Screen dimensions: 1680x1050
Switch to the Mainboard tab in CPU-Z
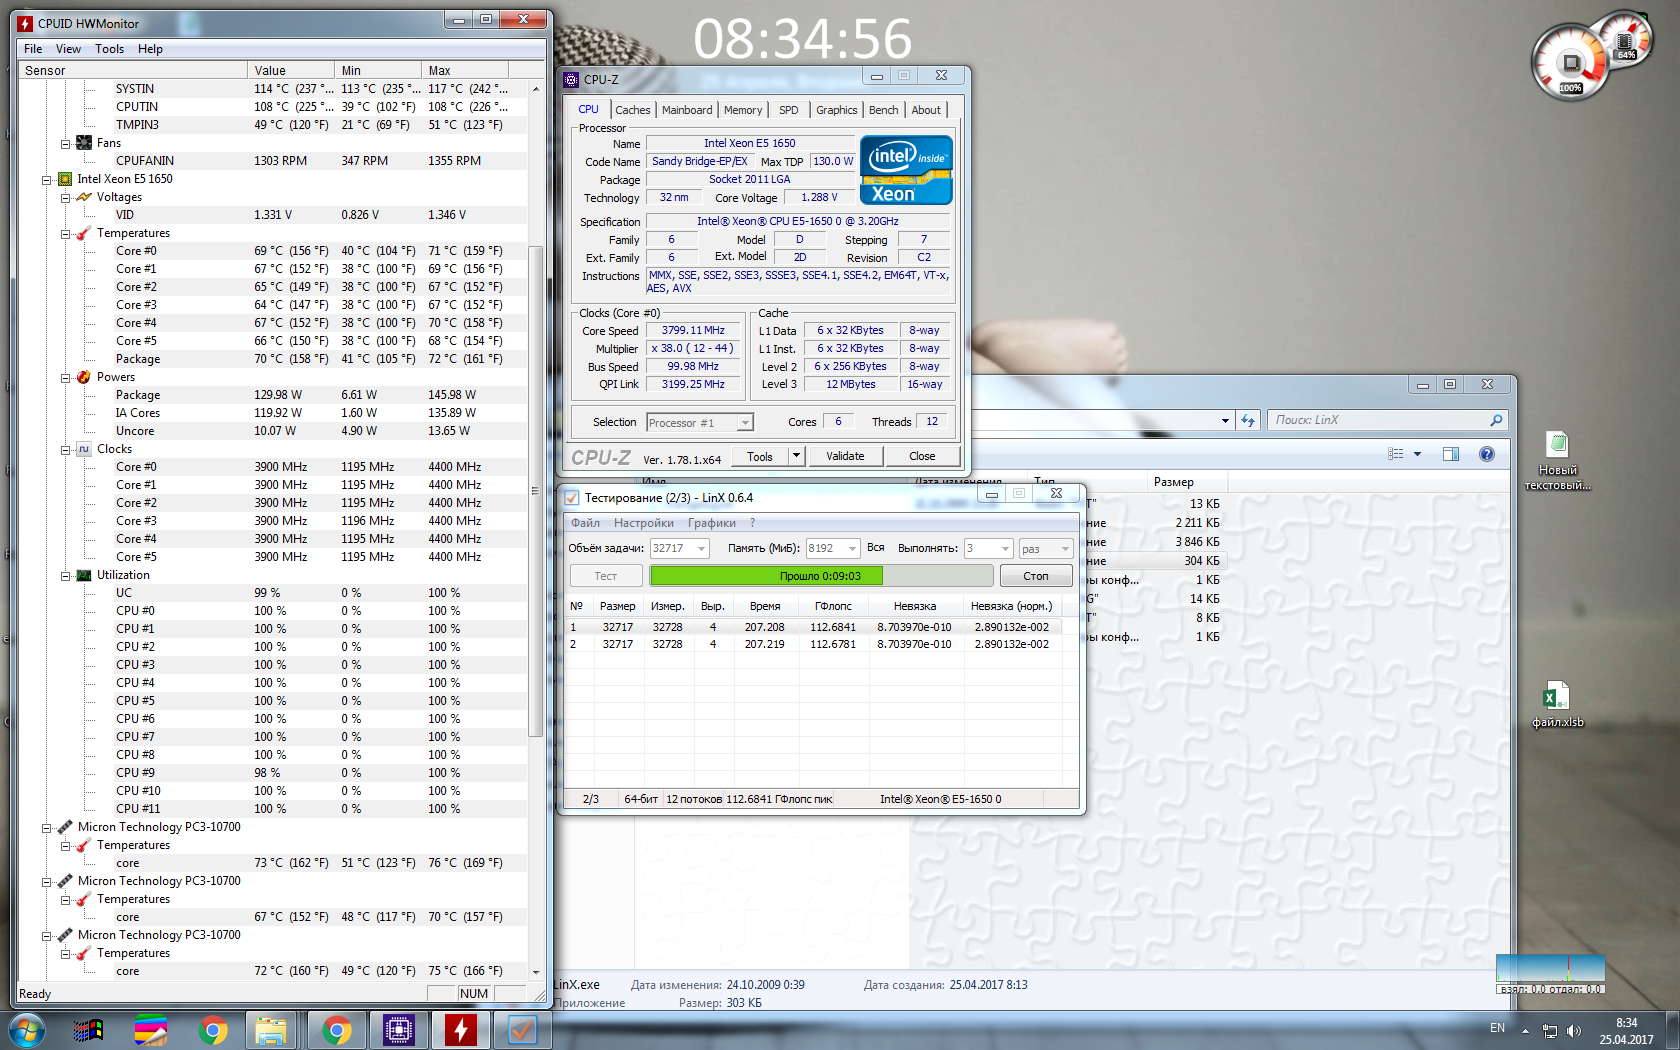pyautogui.click(x=687, y=110)
